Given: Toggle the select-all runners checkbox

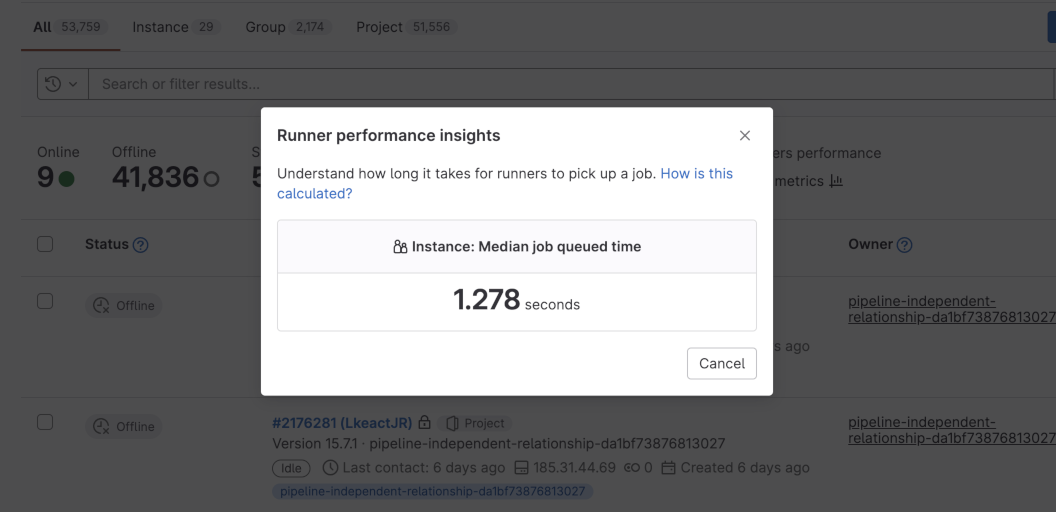Looking at the screenshot, I should pyautogui.click(x=45, y=244).
